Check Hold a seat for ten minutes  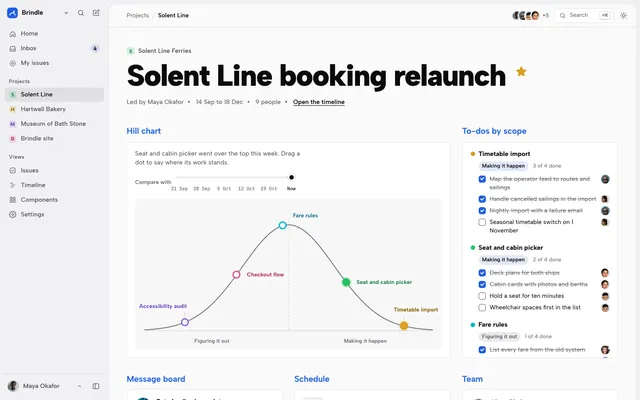pos(482,296)
